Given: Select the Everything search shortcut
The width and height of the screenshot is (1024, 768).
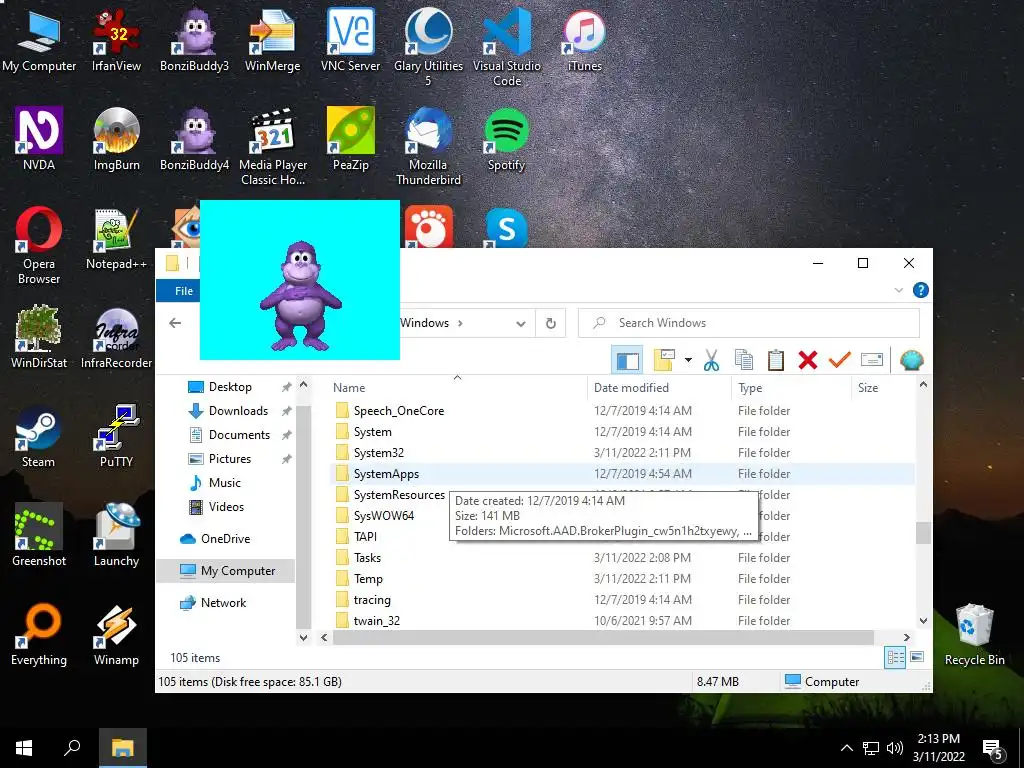Looking at the screenshot, I should click(x=39, y=634).
